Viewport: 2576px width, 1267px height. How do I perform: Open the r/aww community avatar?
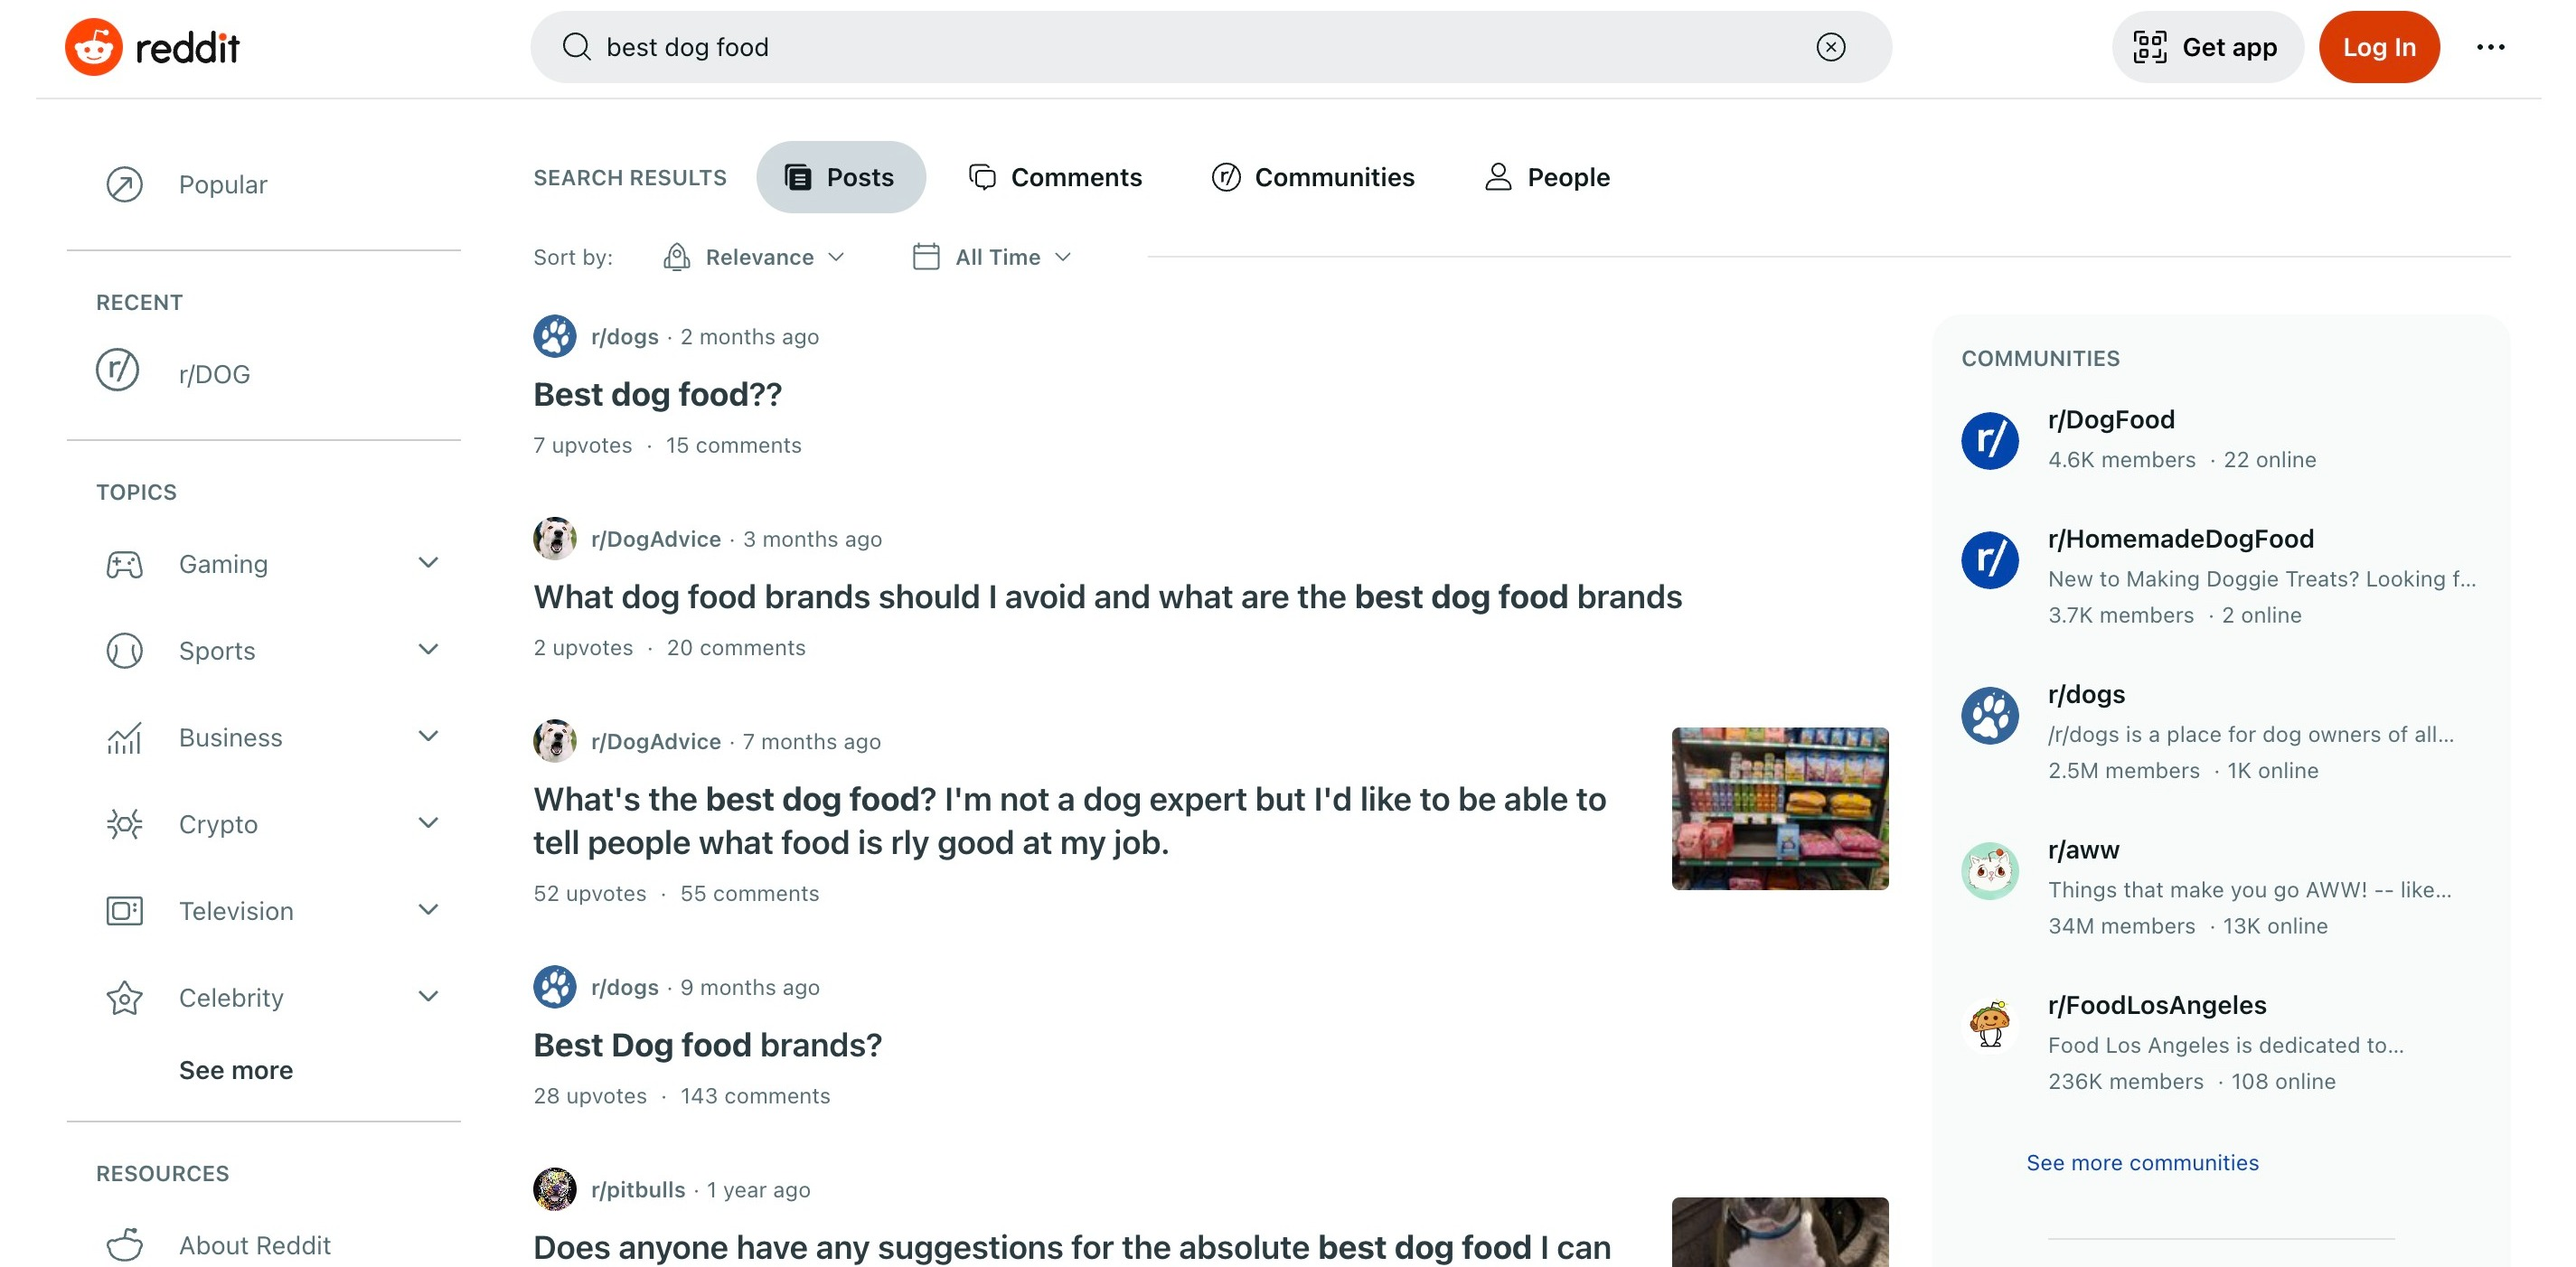pyautogui.click(x=1989, y=870)
